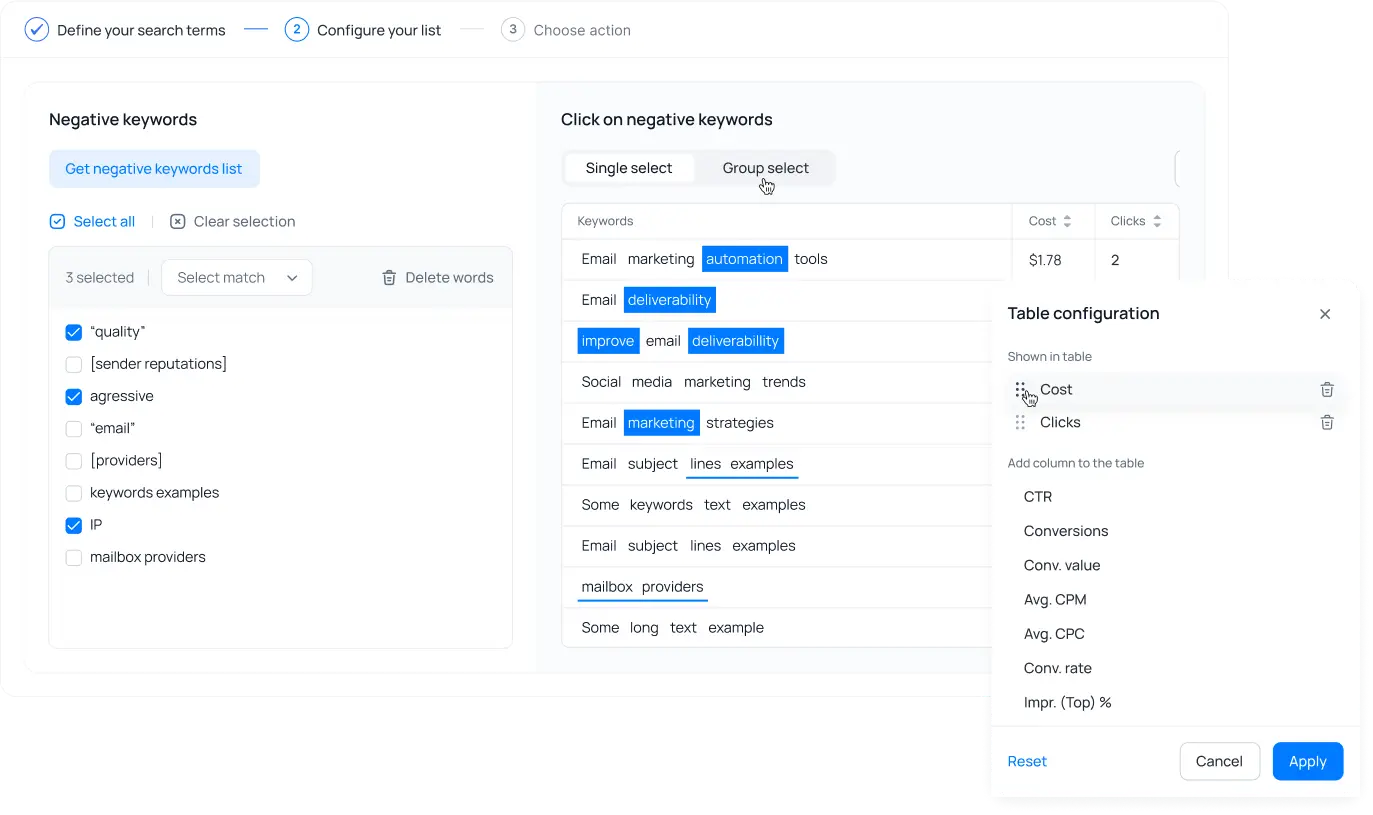Deselect highlighted "marketing" in strategies row
Screen dimensions: 1373x815
click(662, 423)
